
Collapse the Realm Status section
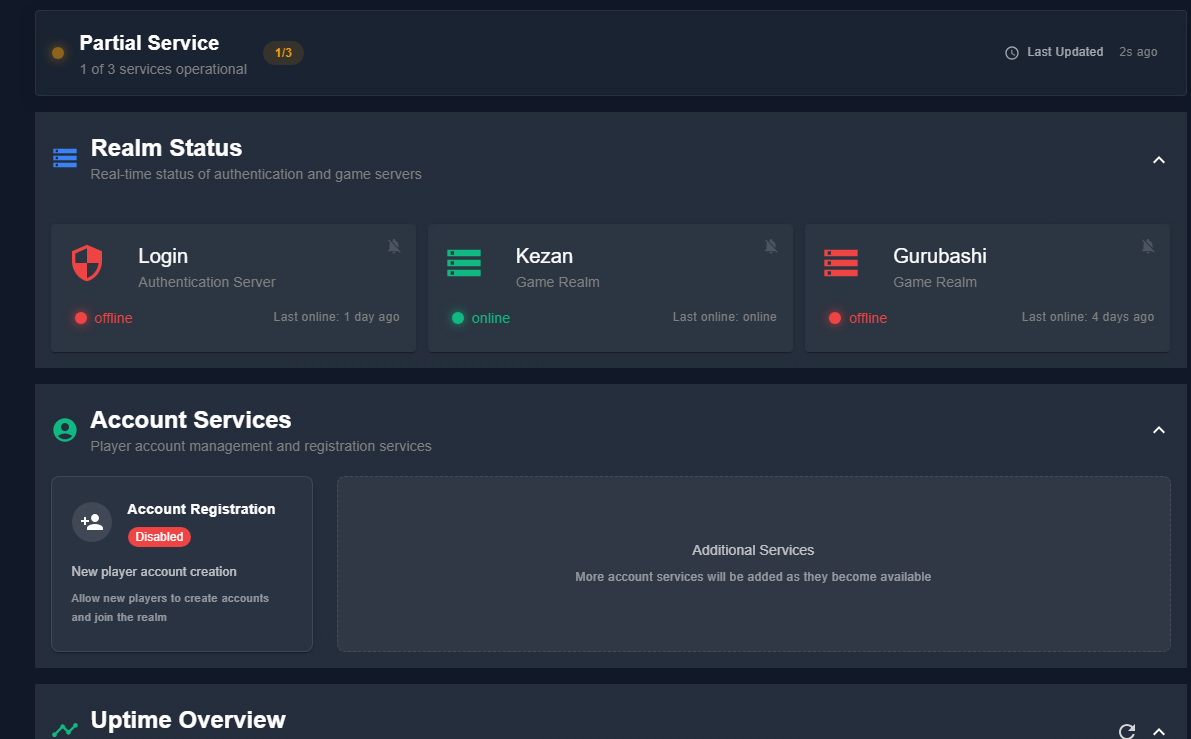(1158, 159)
